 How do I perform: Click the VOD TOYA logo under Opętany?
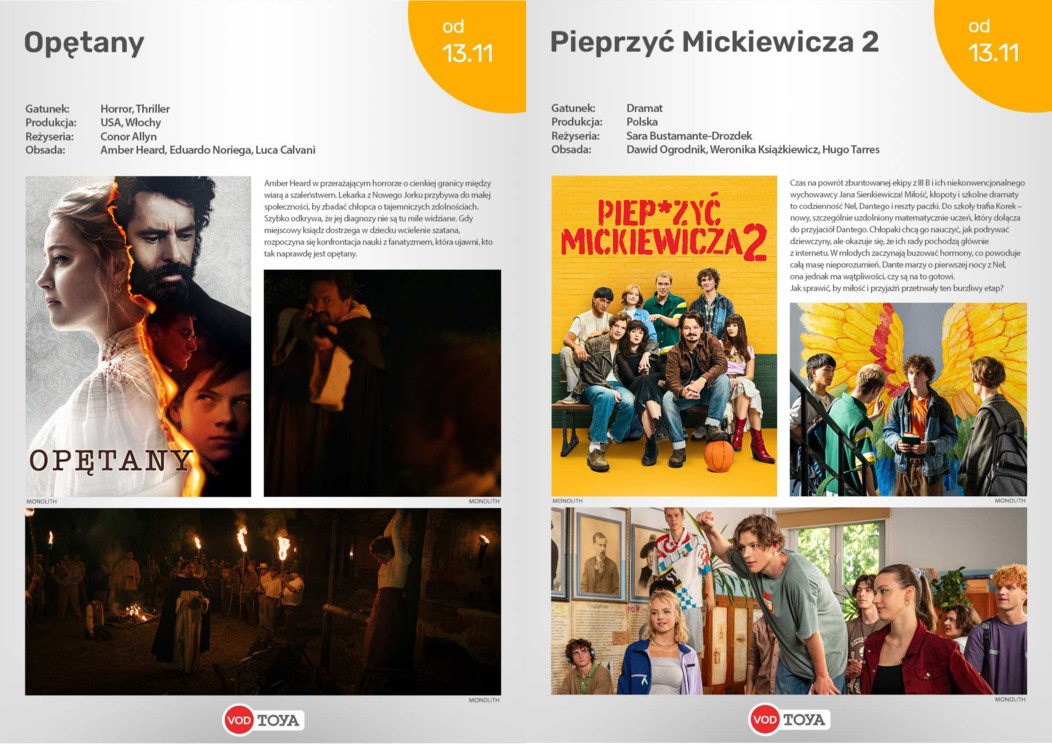point(262,719)
